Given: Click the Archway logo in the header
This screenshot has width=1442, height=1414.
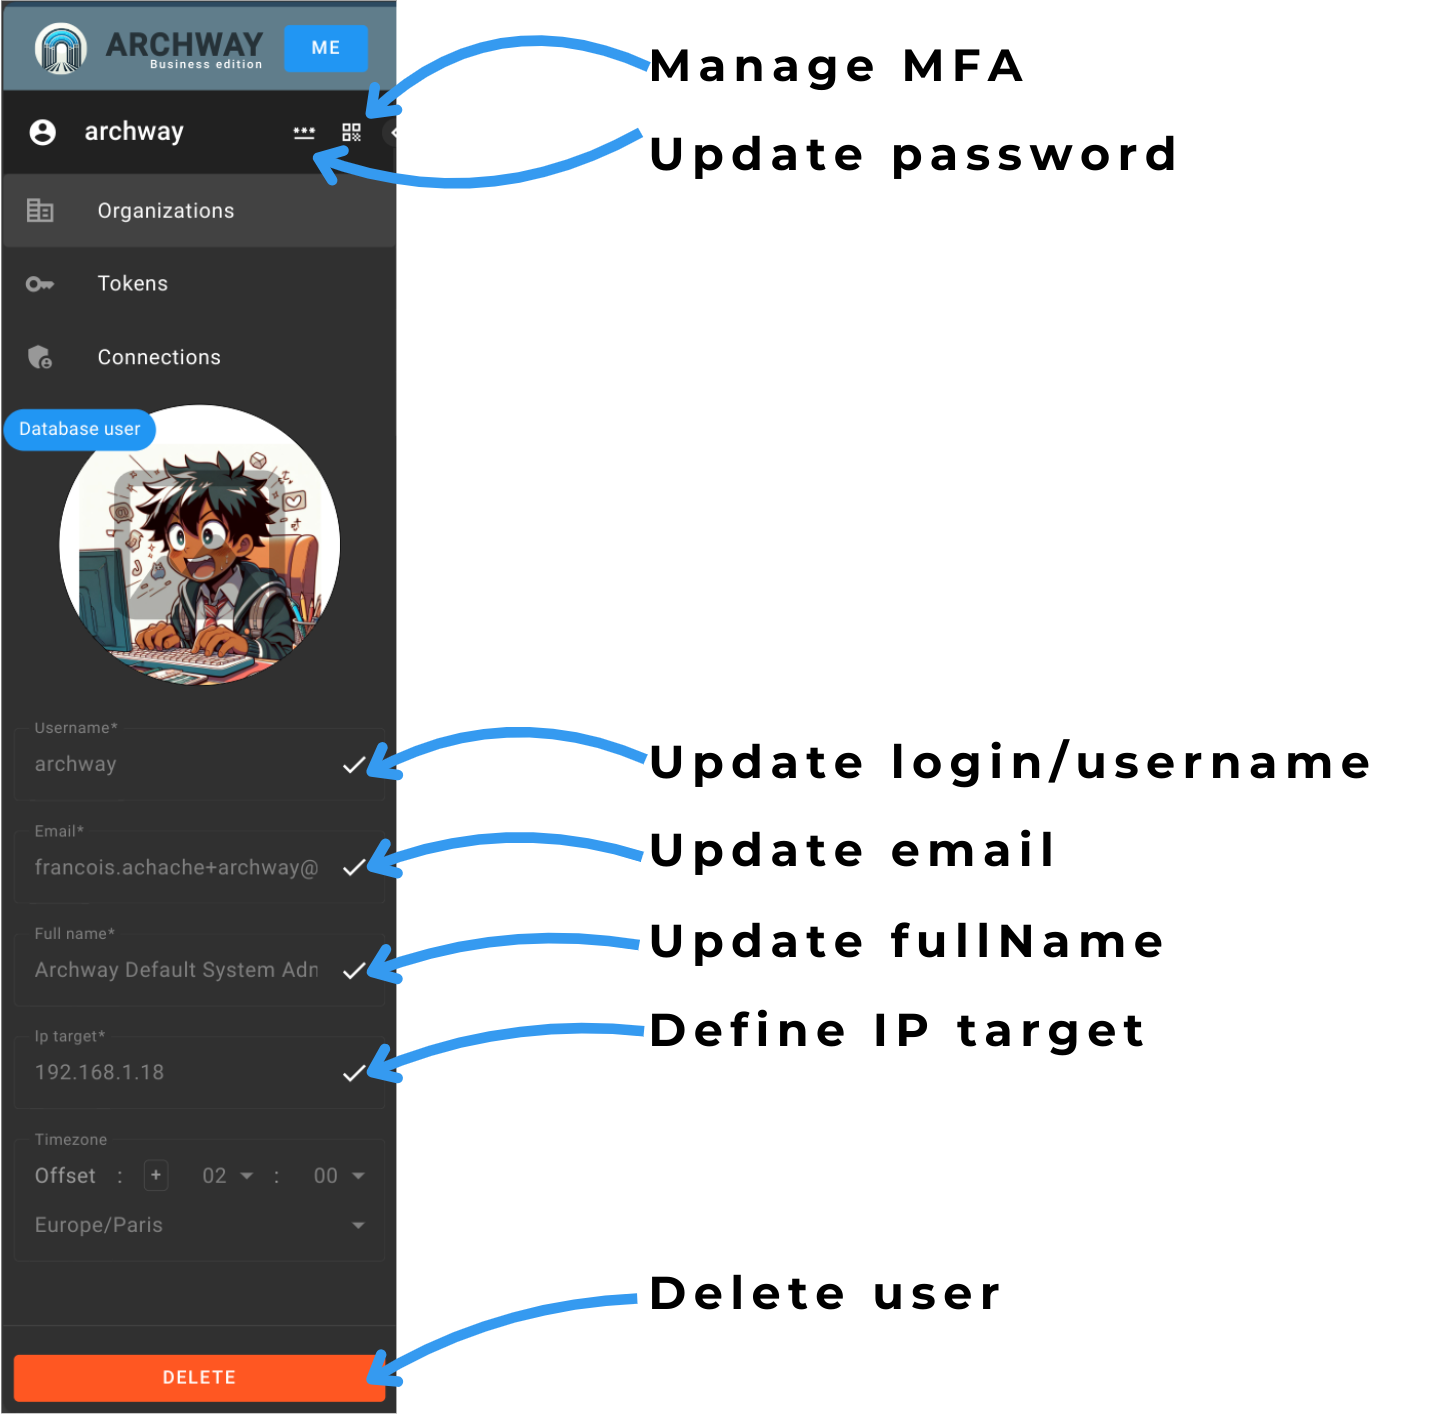Looking at the screenshot, I should click(61, 48).
